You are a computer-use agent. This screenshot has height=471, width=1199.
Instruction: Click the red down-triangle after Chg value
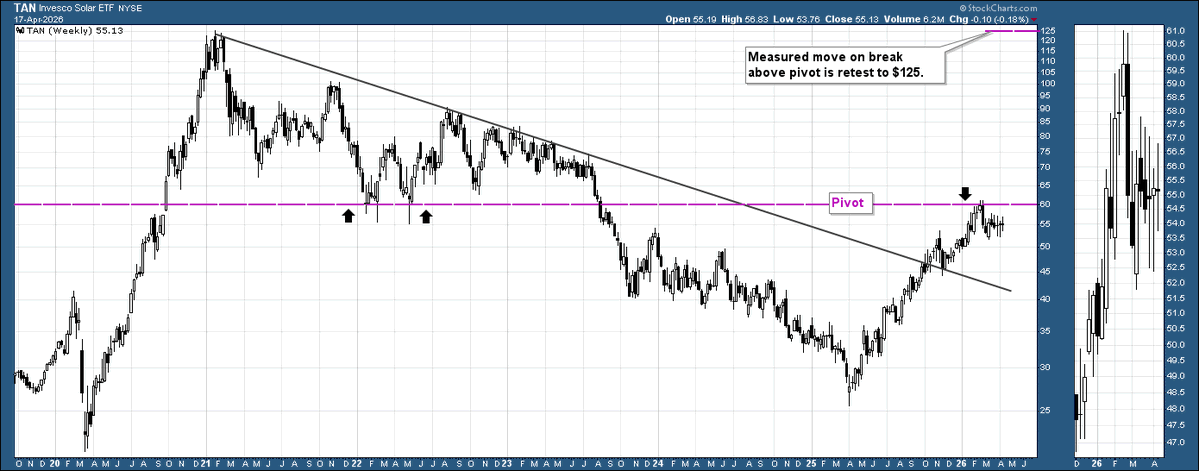pos(1035,19)
